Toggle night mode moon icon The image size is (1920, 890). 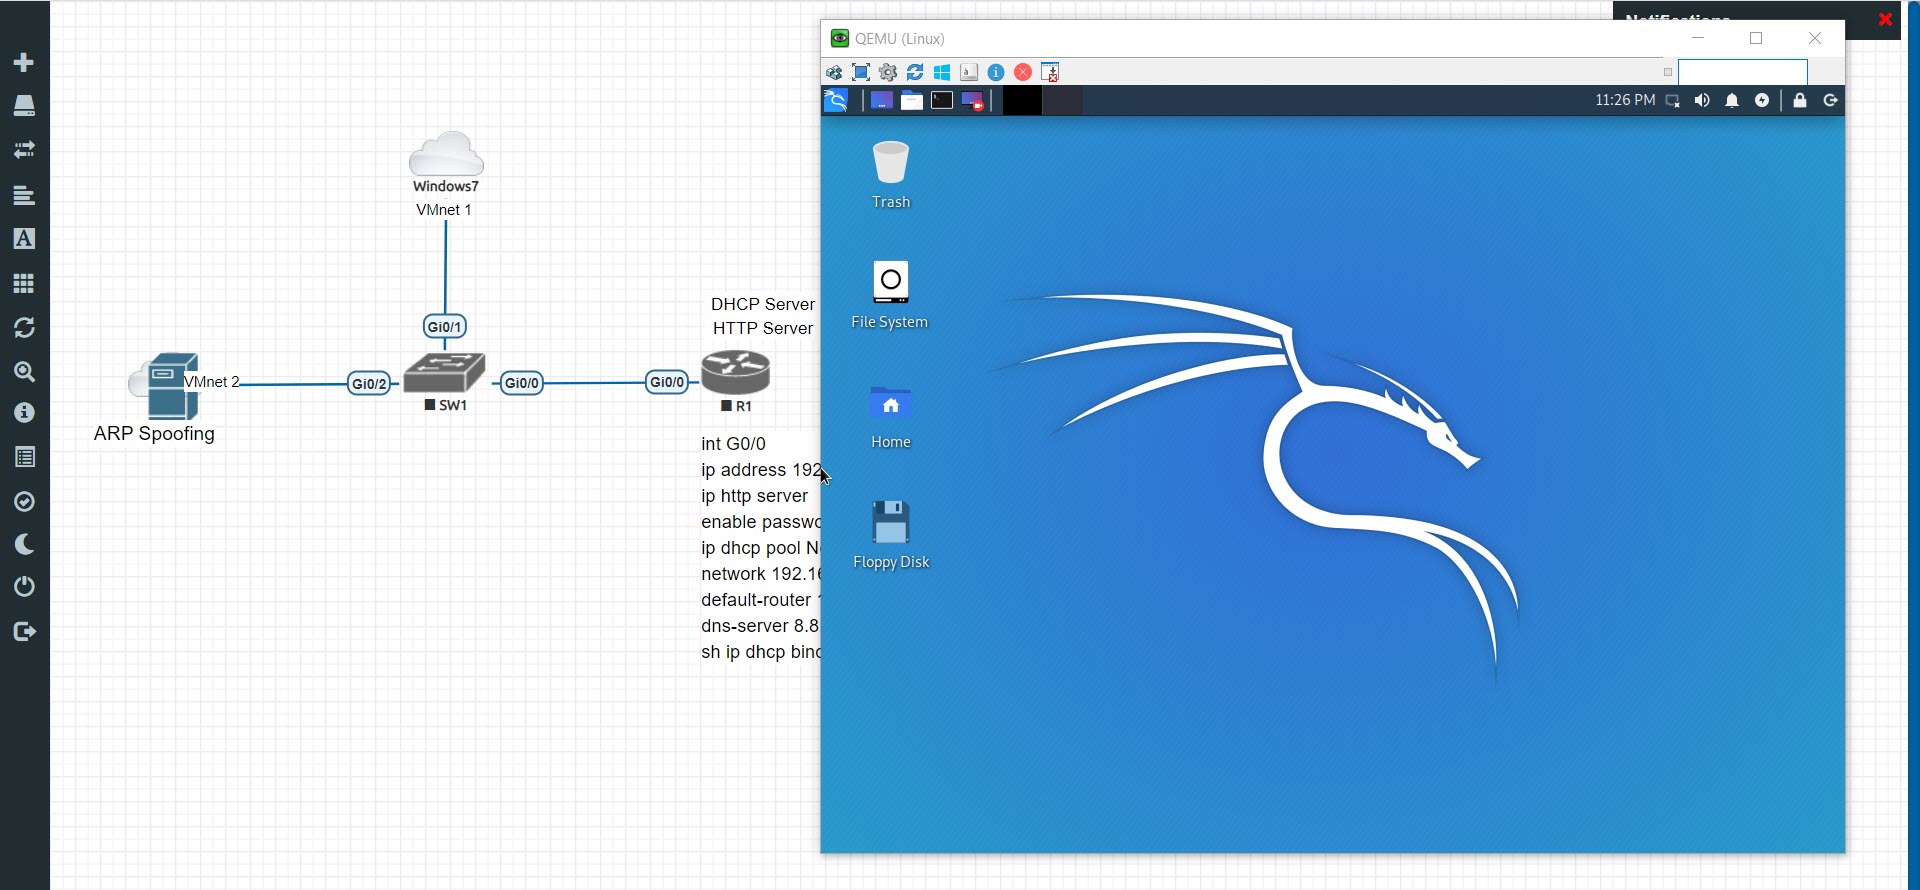[x=24, y=544]
